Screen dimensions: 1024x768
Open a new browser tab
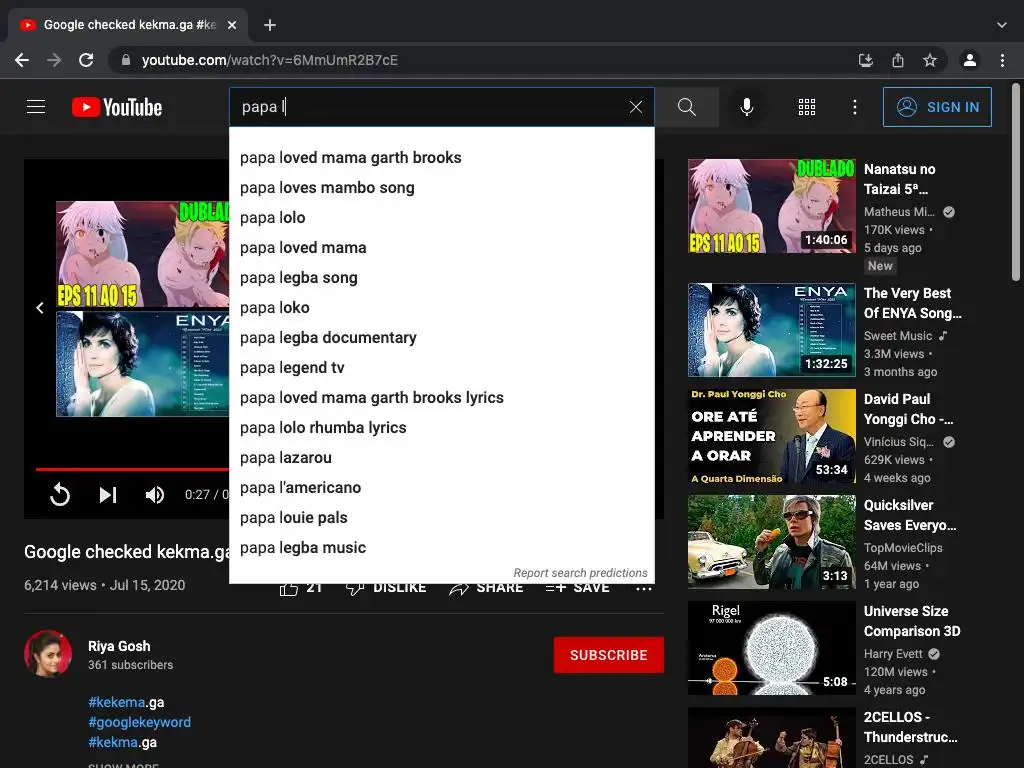pos(270,25)
